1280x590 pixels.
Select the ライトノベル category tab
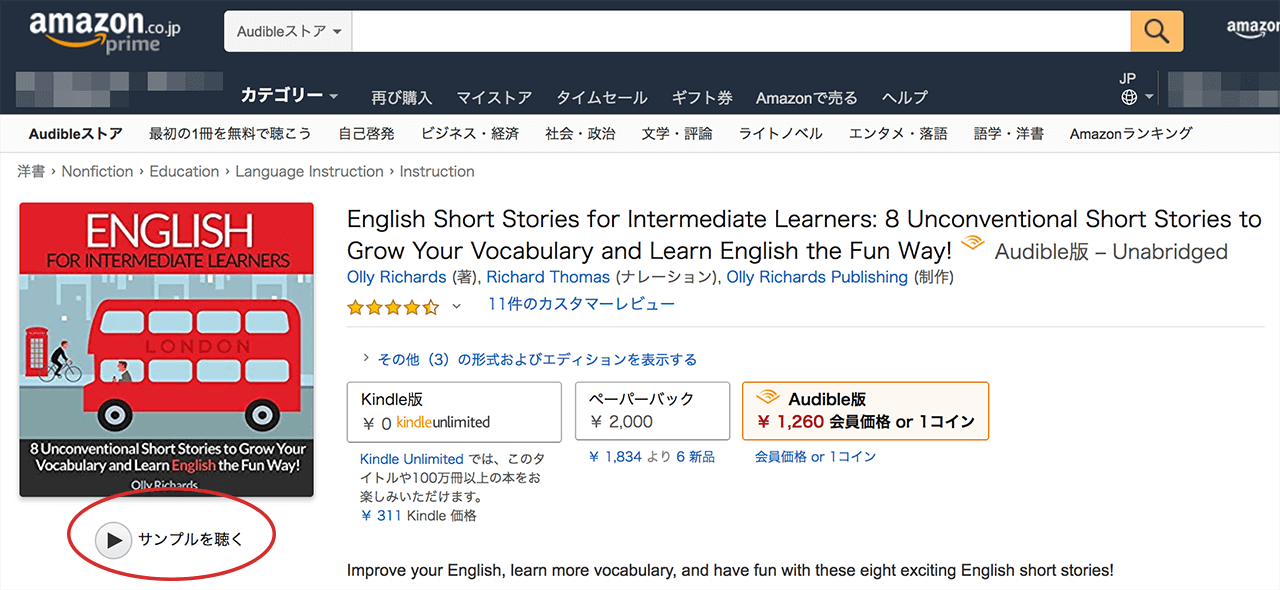(x=780, y=134)
